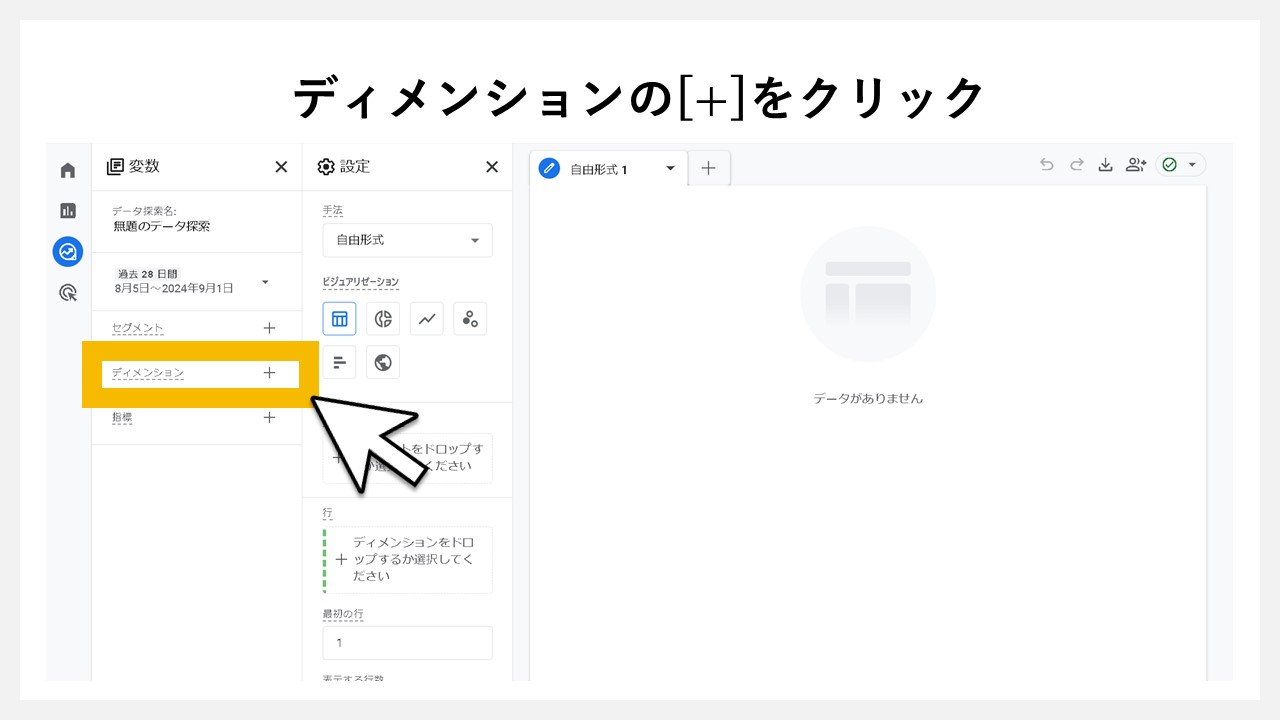The height and width of the screenshot is (720, 1280).
Task: Expand the dropdown arrow on the 自由形式 1 tab
Action: 671,168
